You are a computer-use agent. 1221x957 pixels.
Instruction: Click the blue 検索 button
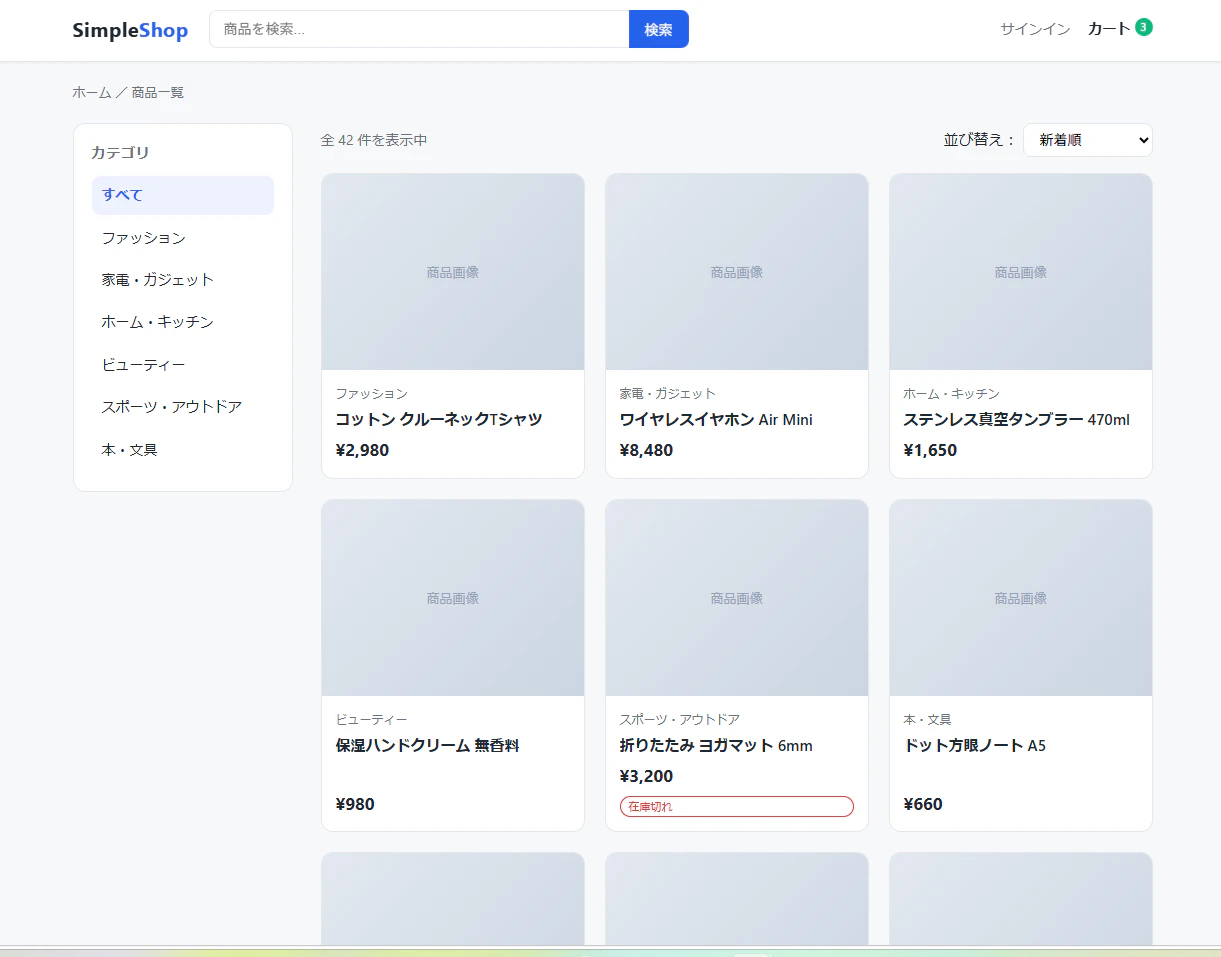point(659,29)
